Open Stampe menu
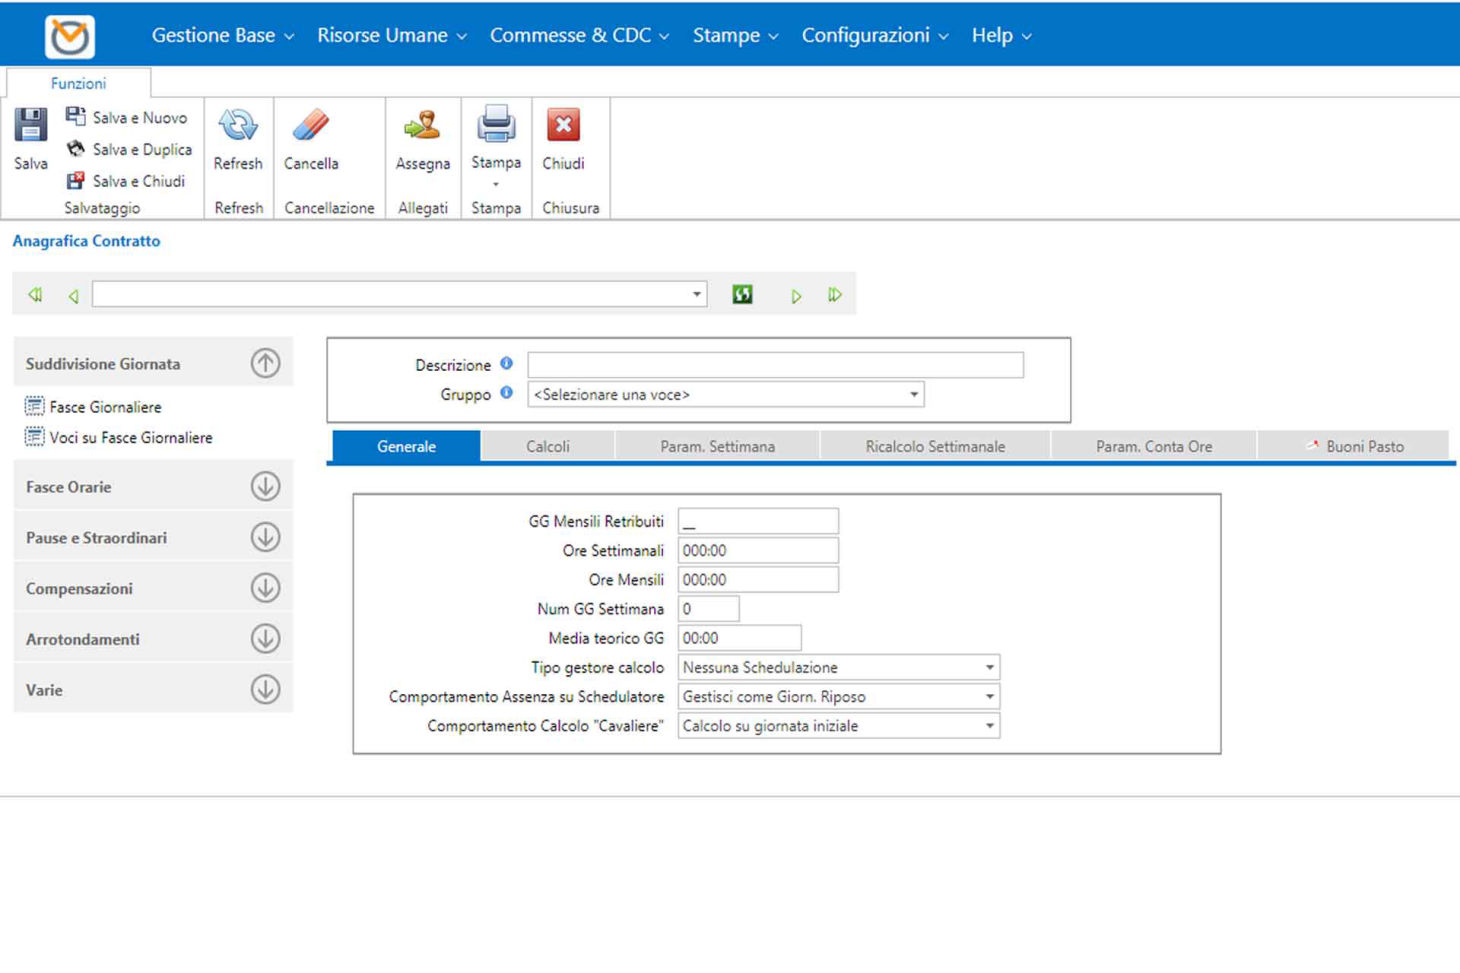 (736, 35)
